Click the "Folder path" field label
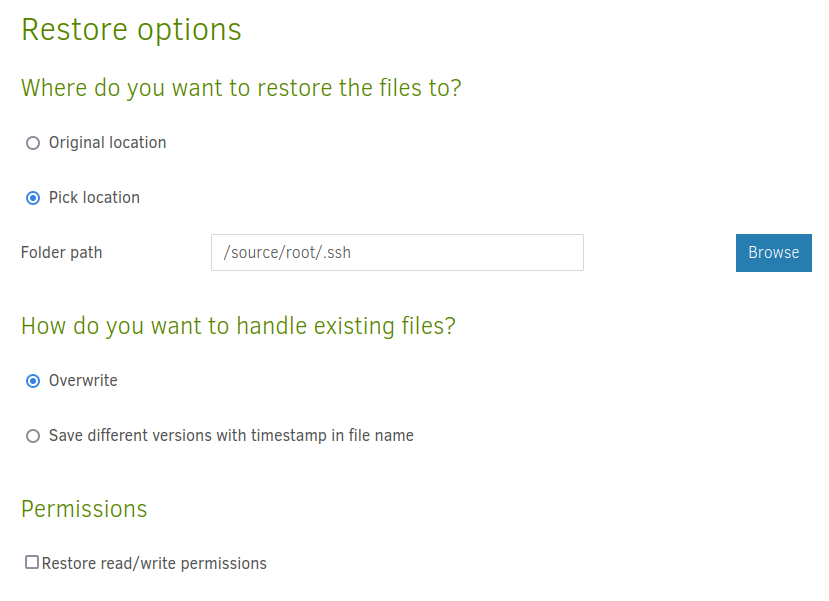The image size is (829, 601). (x=61, y=253)
